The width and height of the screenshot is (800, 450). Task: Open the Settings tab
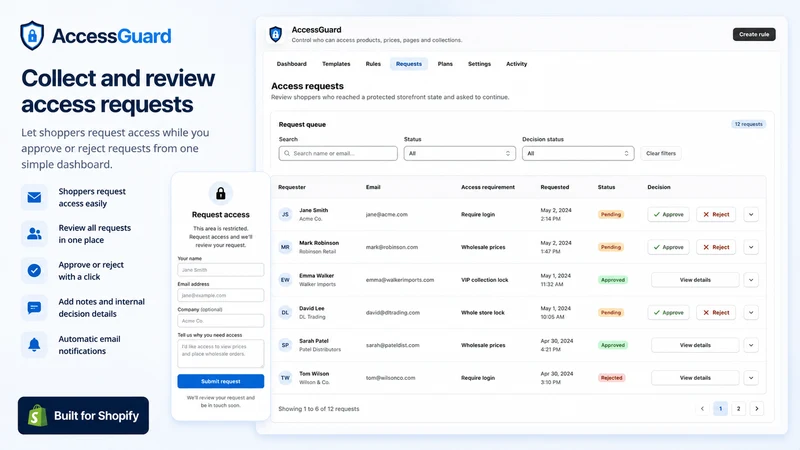(x=479, y=64)
